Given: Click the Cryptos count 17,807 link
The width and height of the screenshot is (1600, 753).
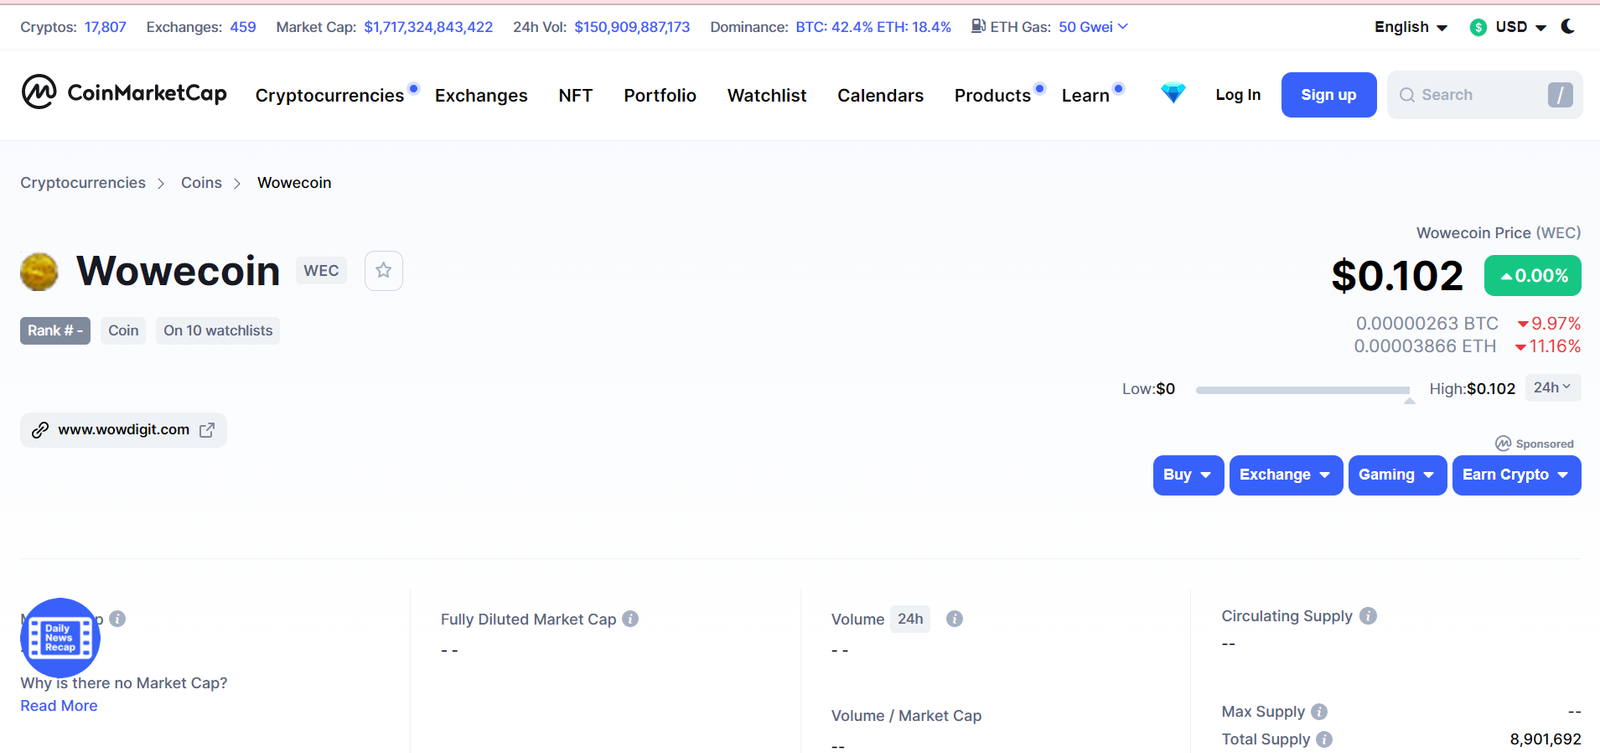Looking at the screenshot, I should pos(105,27).
